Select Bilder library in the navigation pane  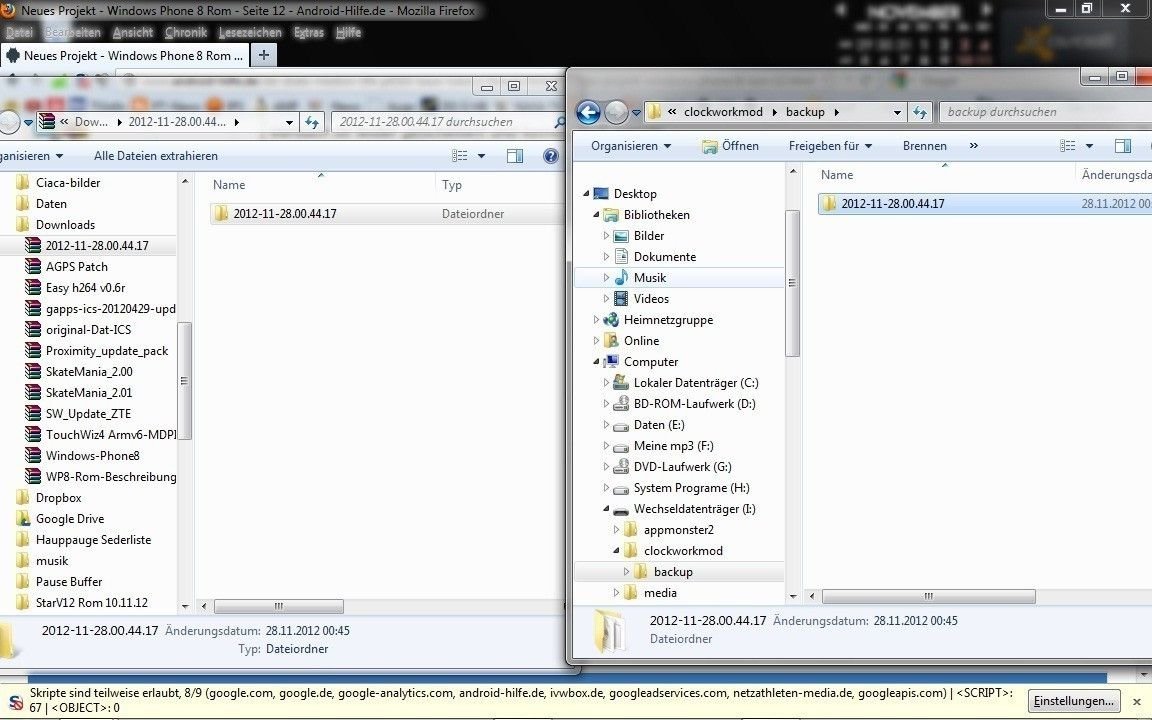[x=649, y=236]
